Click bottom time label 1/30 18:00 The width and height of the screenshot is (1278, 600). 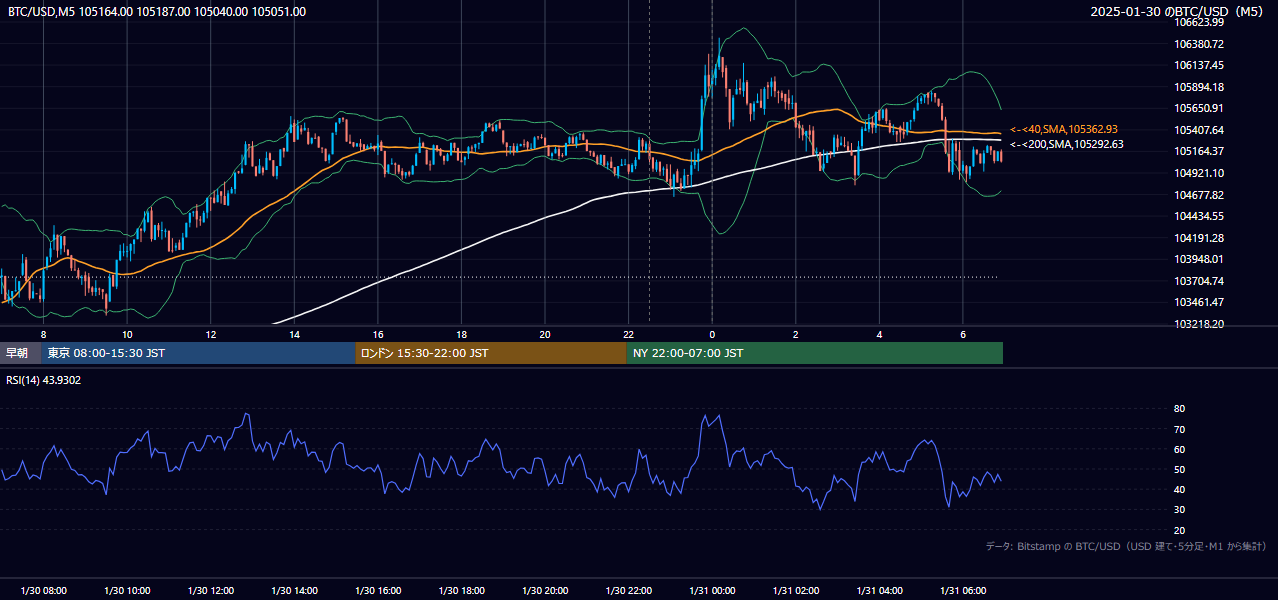tap(461, 591)
